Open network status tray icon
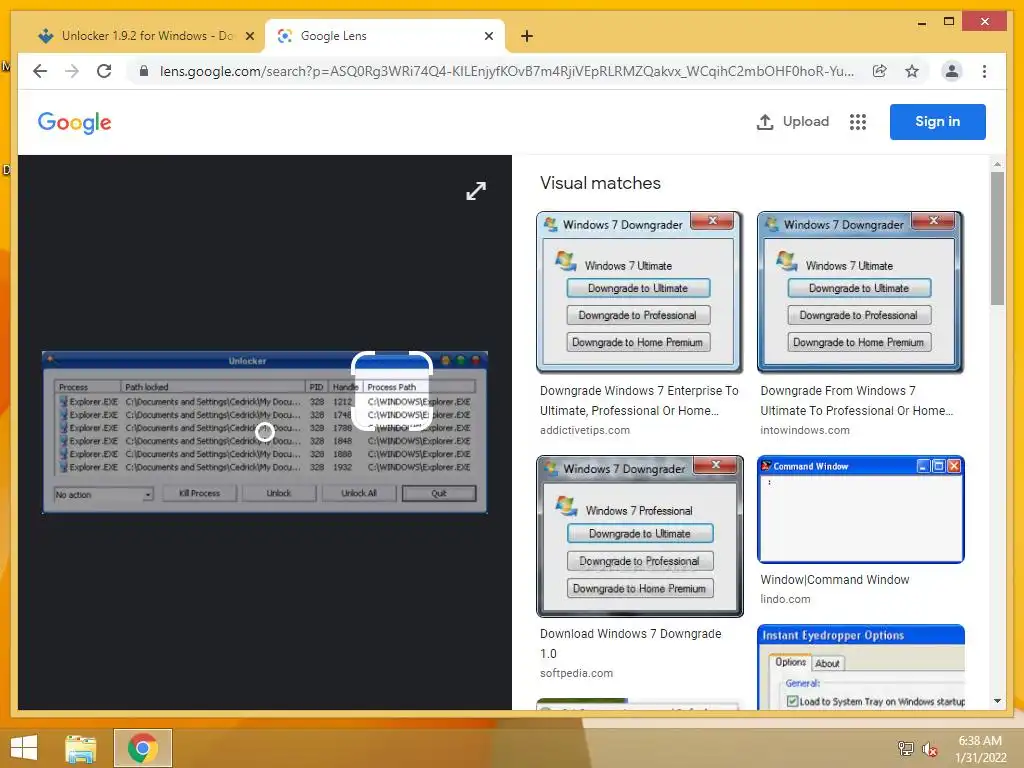Image resolution: width=1024 pixels, height=768 pixels. coord(906,748)
